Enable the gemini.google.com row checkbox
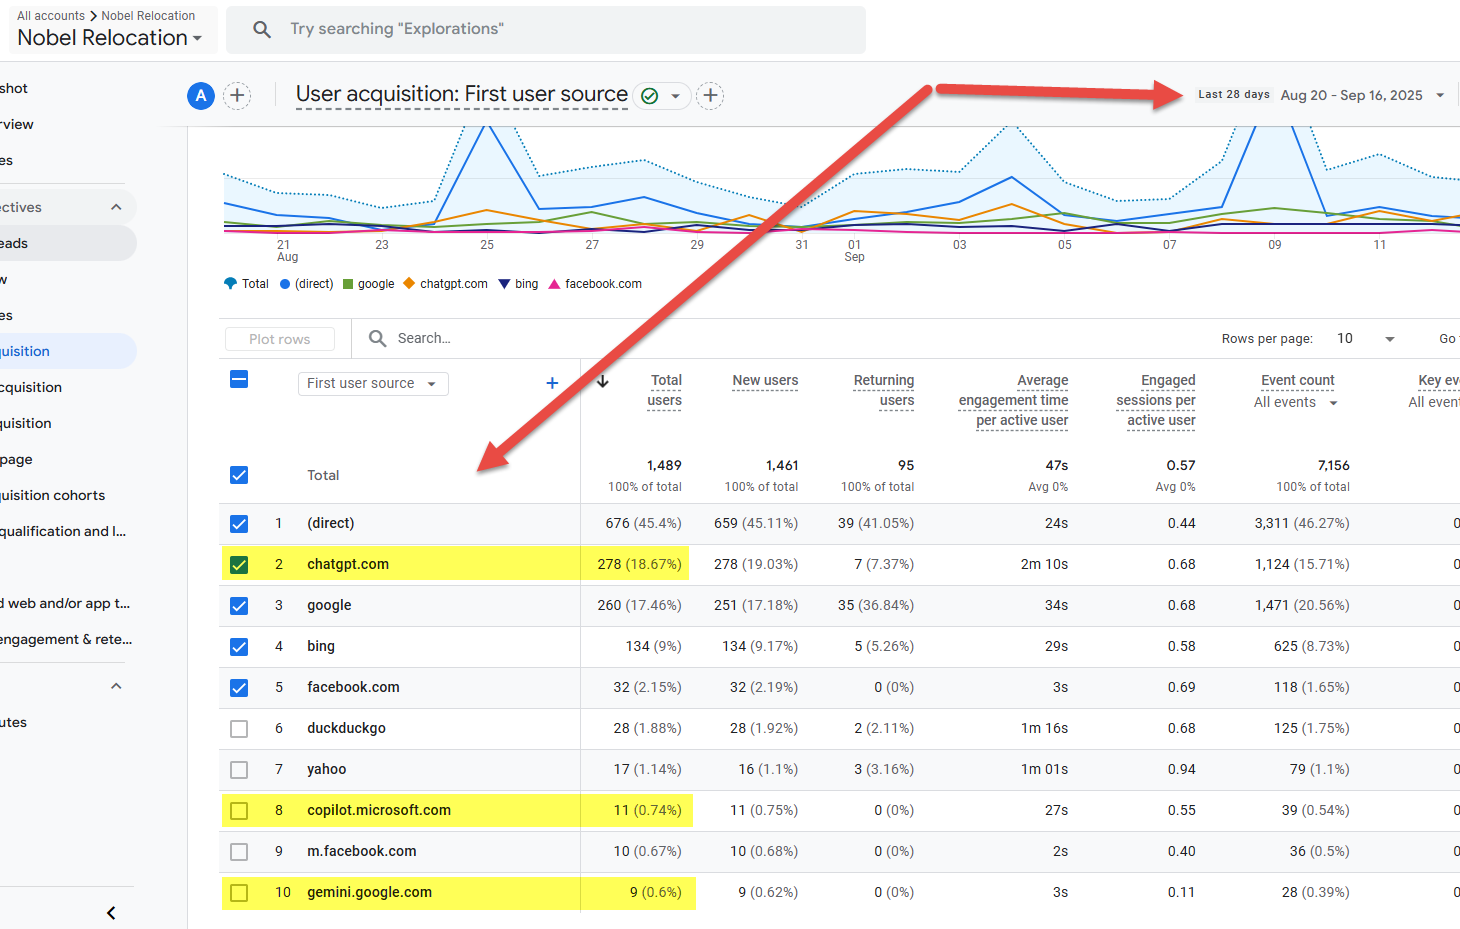Viewport: 1460px width, 929px height. point(239,893)
